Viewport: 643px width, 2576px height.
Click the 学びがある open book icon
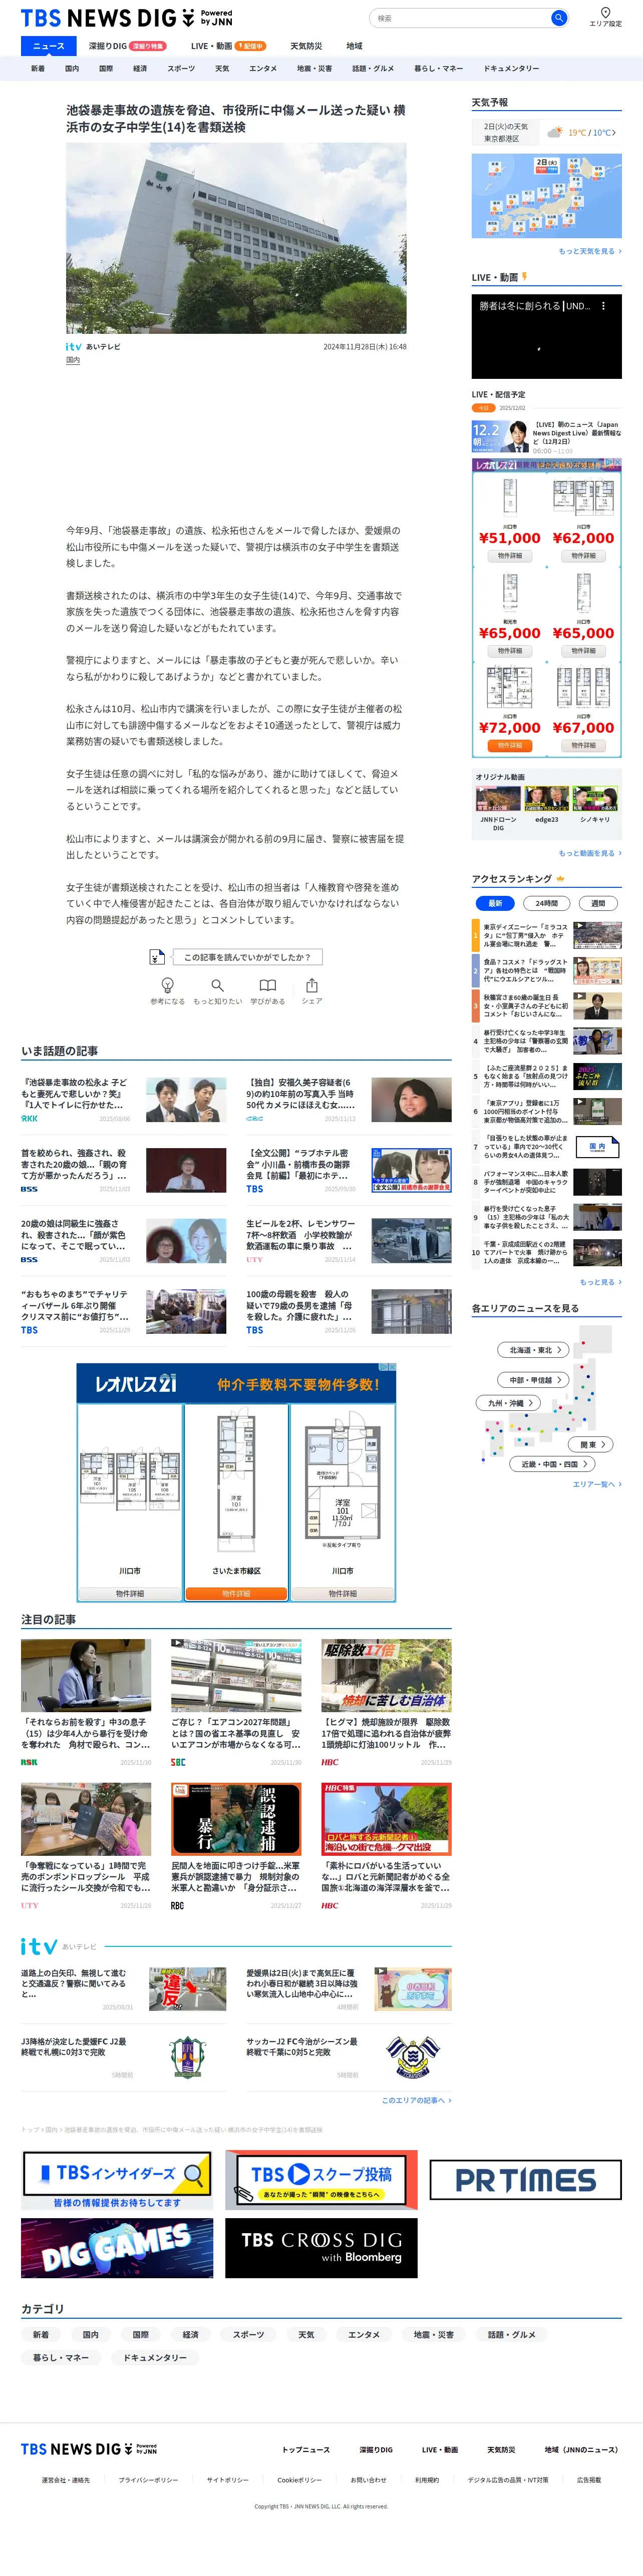[x=268, y=985]
